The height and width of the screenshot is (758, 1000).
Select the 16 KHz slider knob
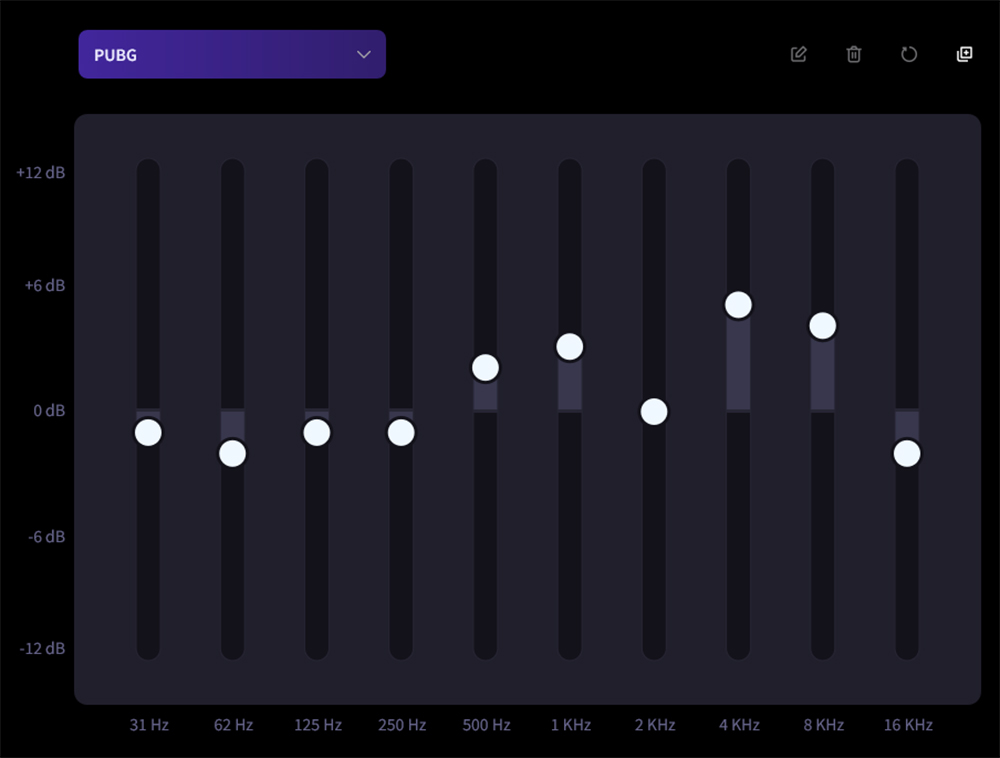pyautogui.click(x=907, y=453)
